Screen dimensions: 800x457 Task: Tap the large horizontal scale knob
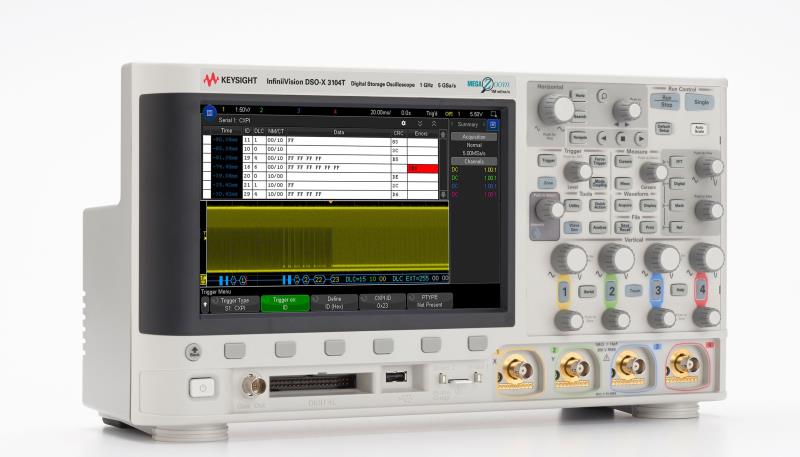[556, 109]
